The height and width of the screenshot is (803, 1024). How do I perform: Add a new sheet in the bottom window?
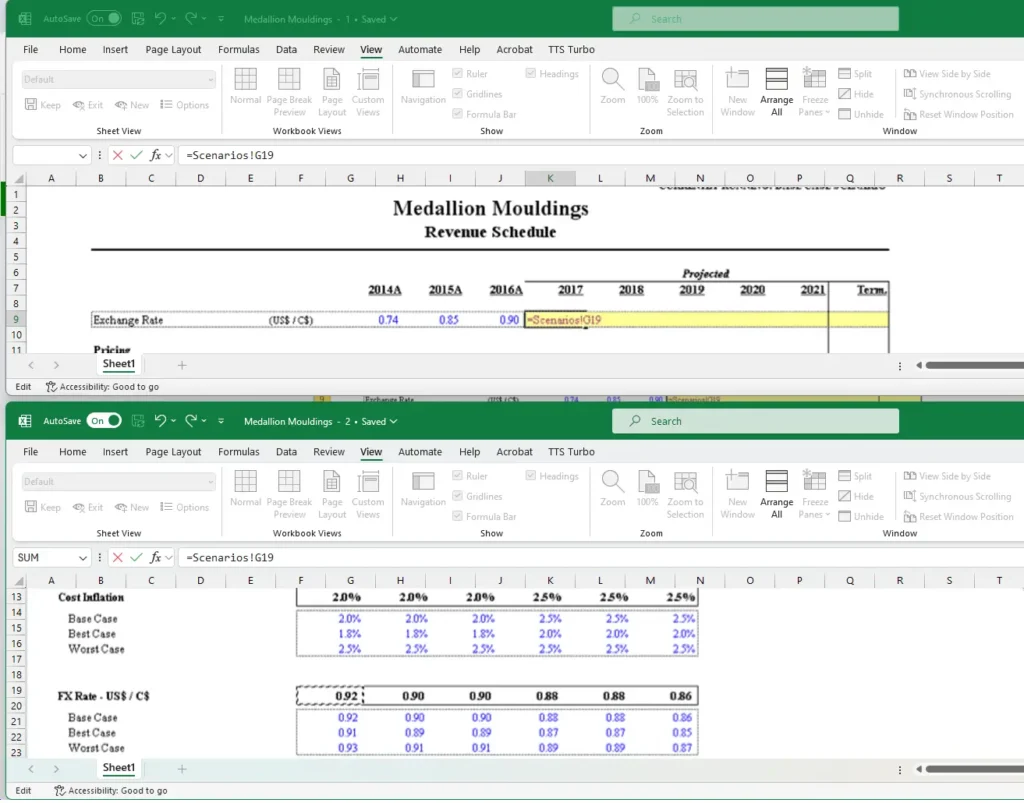point(182,768)
